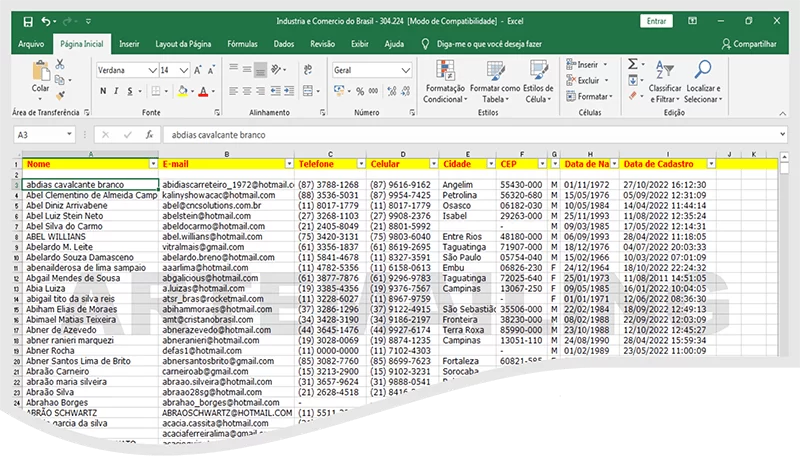This screenshot has width=800, height=456.
Task: Click the Clear eraser icon in Edição
Action: 633,95
